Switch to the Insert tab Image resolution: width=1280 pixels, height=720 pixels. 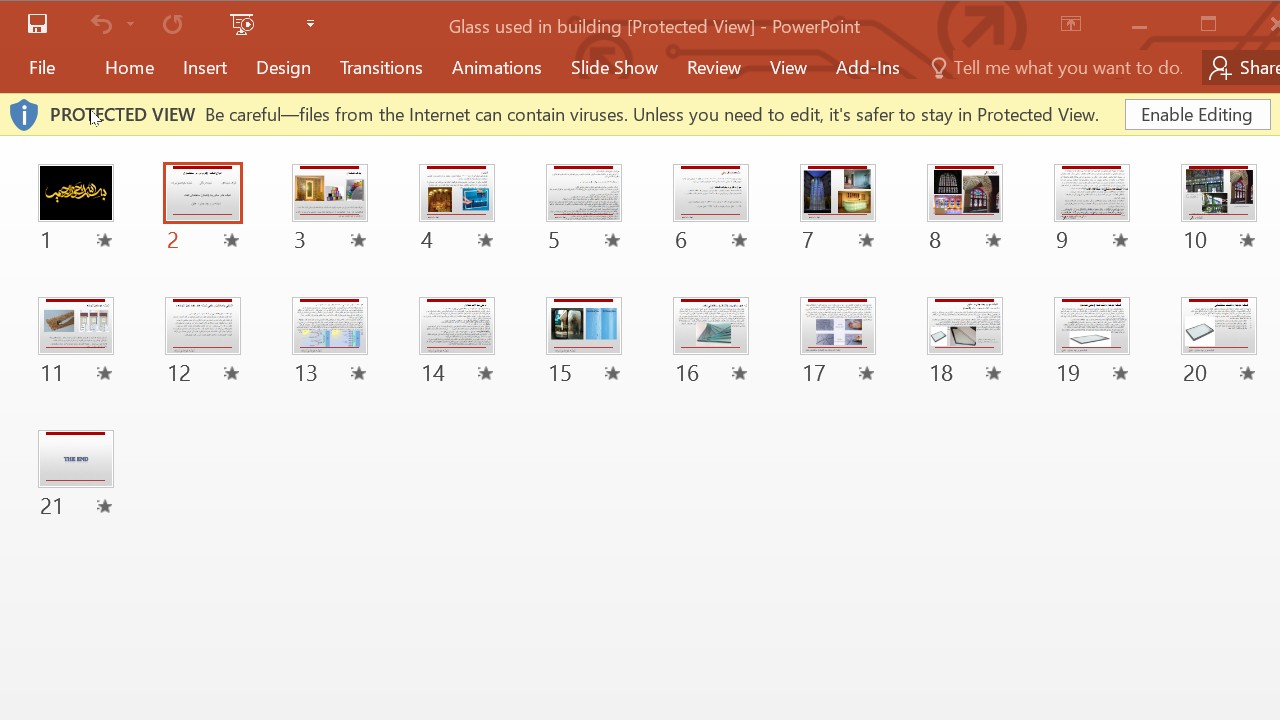(x=205, y=68)
